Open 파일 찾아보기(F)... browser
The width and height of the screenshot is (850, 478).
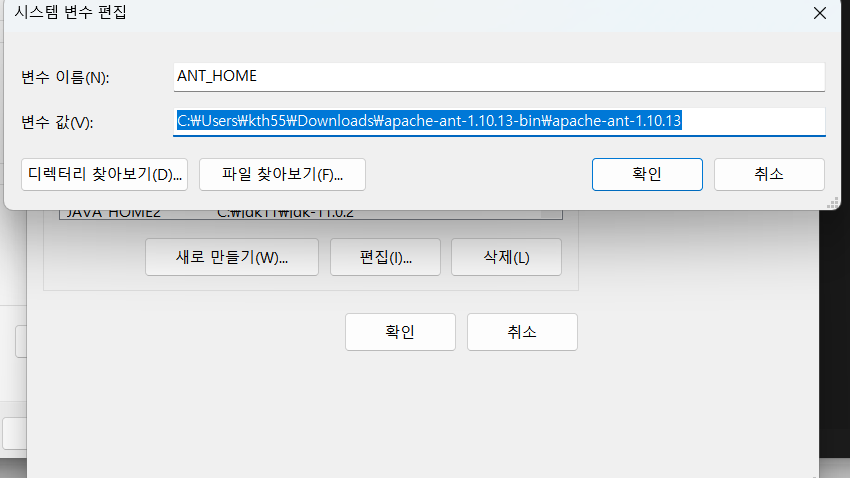point(282,175)
